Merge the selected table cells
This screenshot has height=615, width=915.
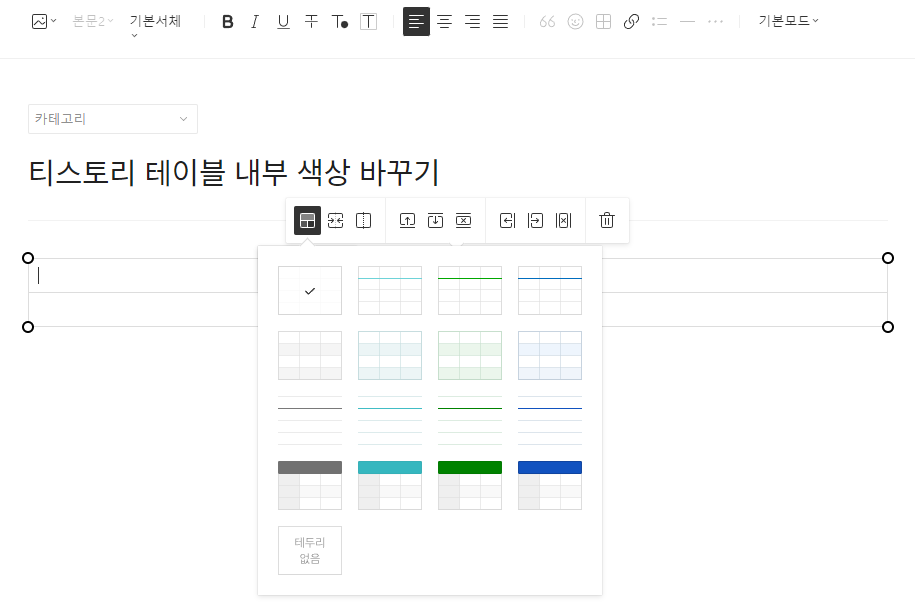(336, 221)
